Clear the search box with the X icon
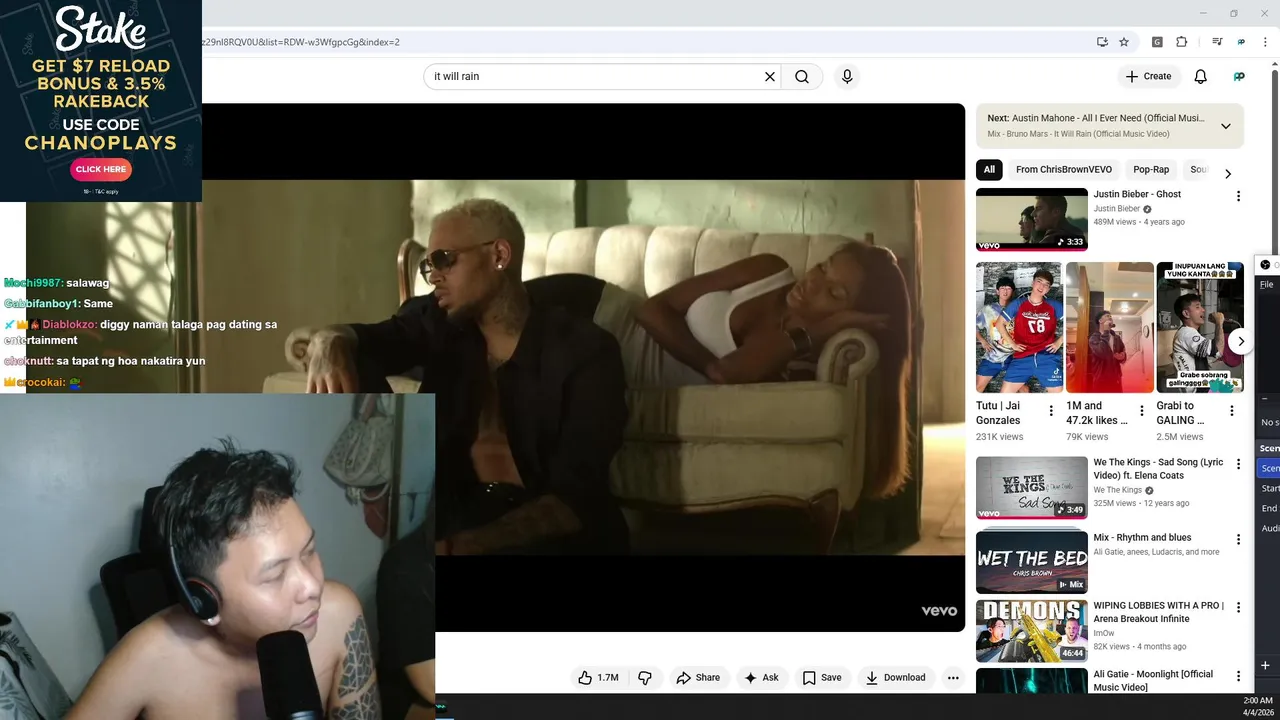 (x=770, y=76)
